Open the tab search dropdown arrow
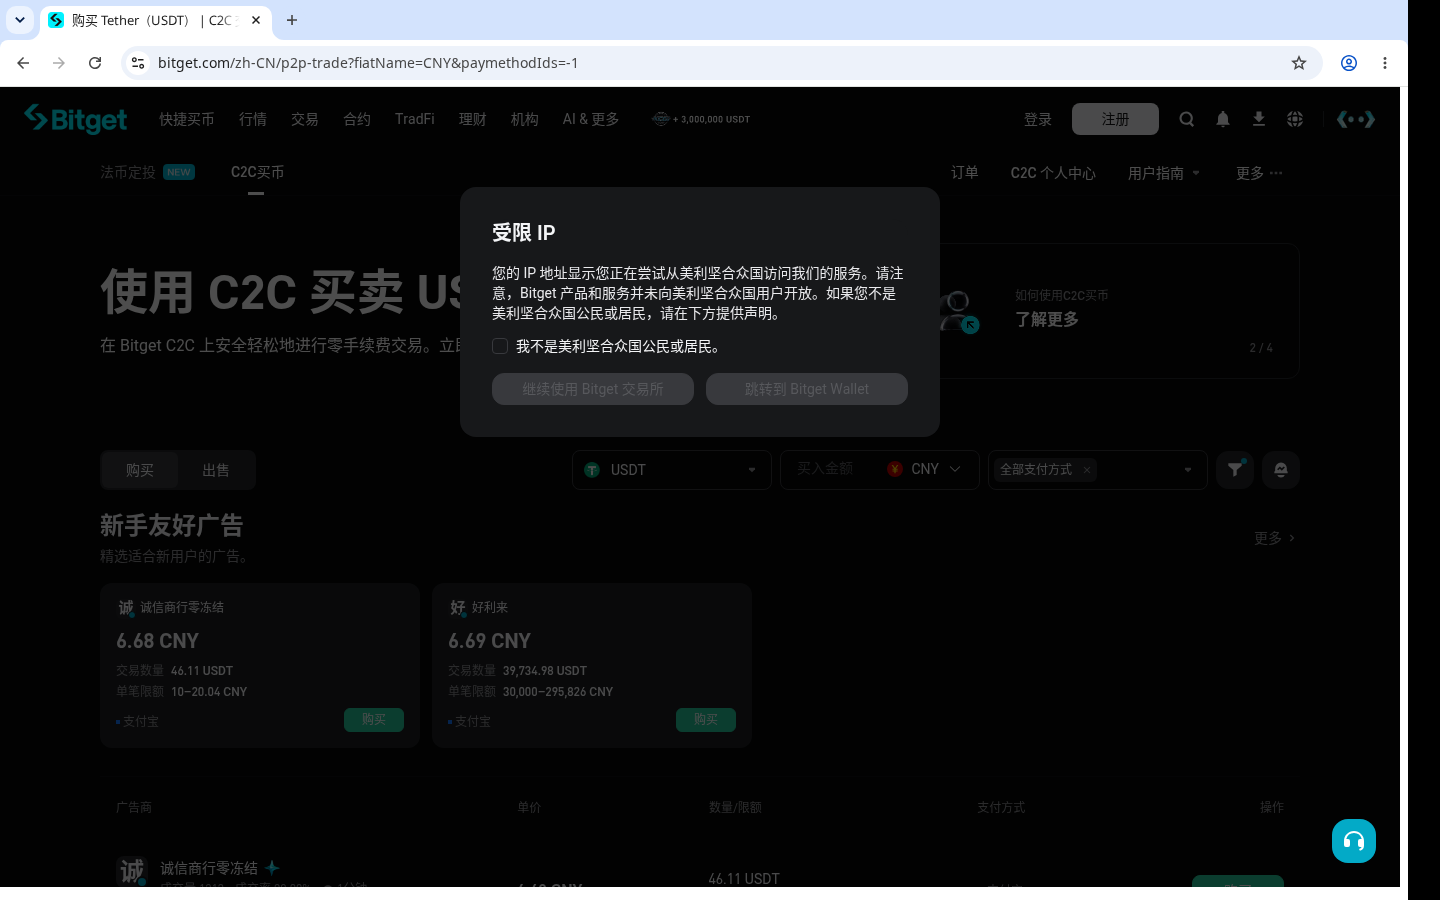 [20, 20]
